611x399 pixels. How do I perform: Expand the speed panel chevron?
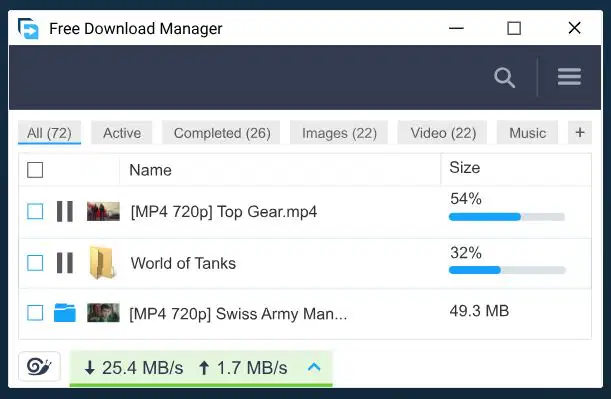(314, 367)
